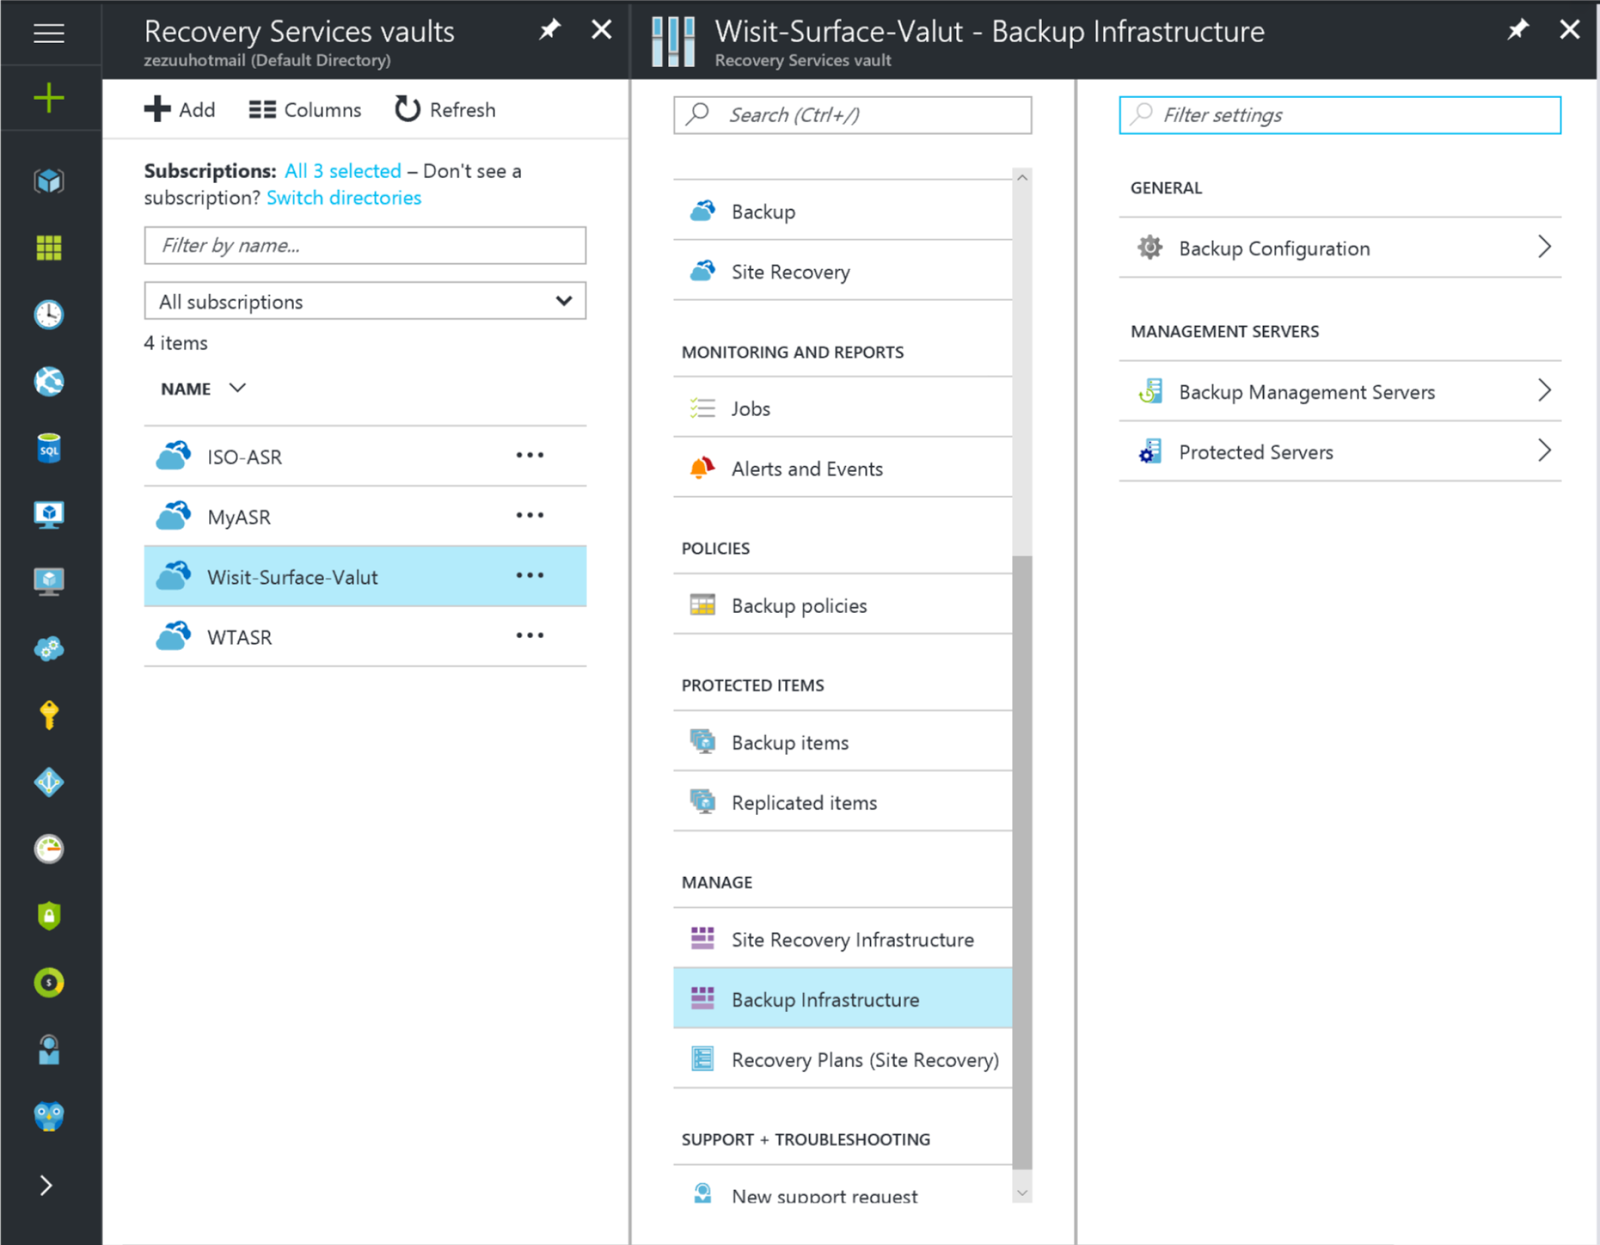Refresh the Recovery Services vaults list
The image size is (1600, 1245).
tap(444, 109)
